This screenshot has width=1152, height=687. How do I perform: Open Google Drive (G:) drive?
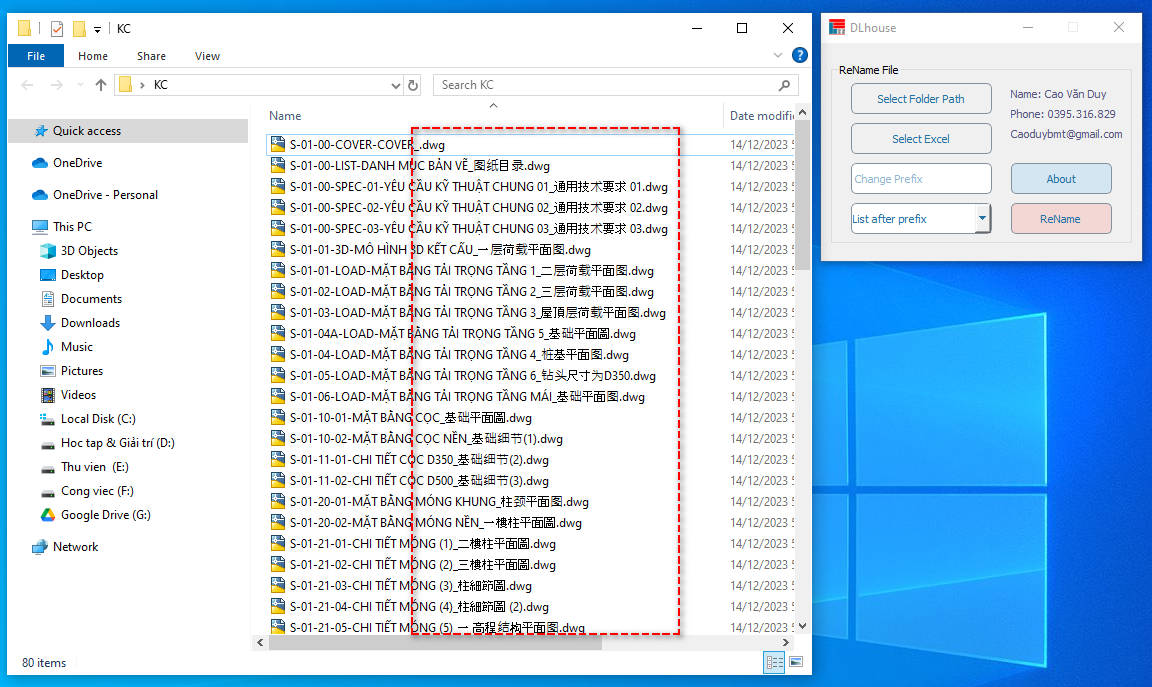tap(105, 515)
